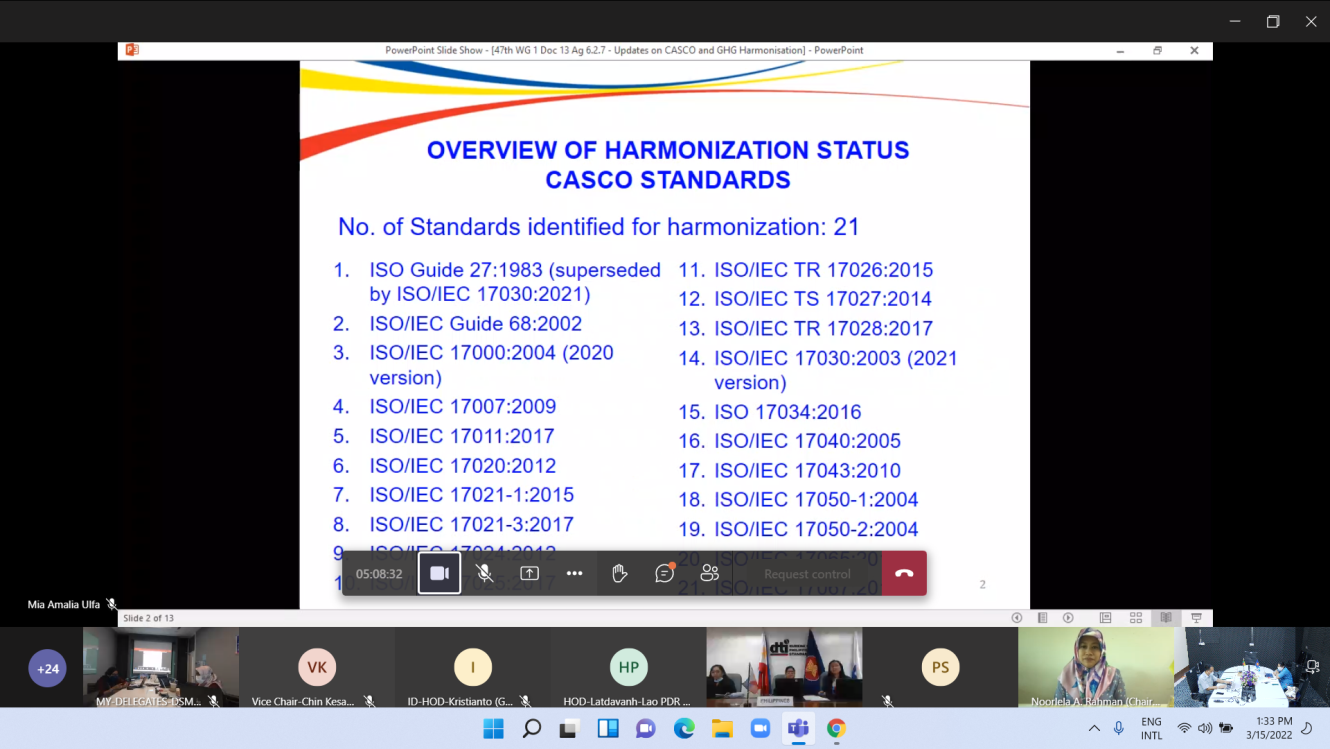Click 'ISO/IEC 17011:2017' on the slide
This screenshot has width=1330, height=749.
pyautogui.click(x=462, y=436)
